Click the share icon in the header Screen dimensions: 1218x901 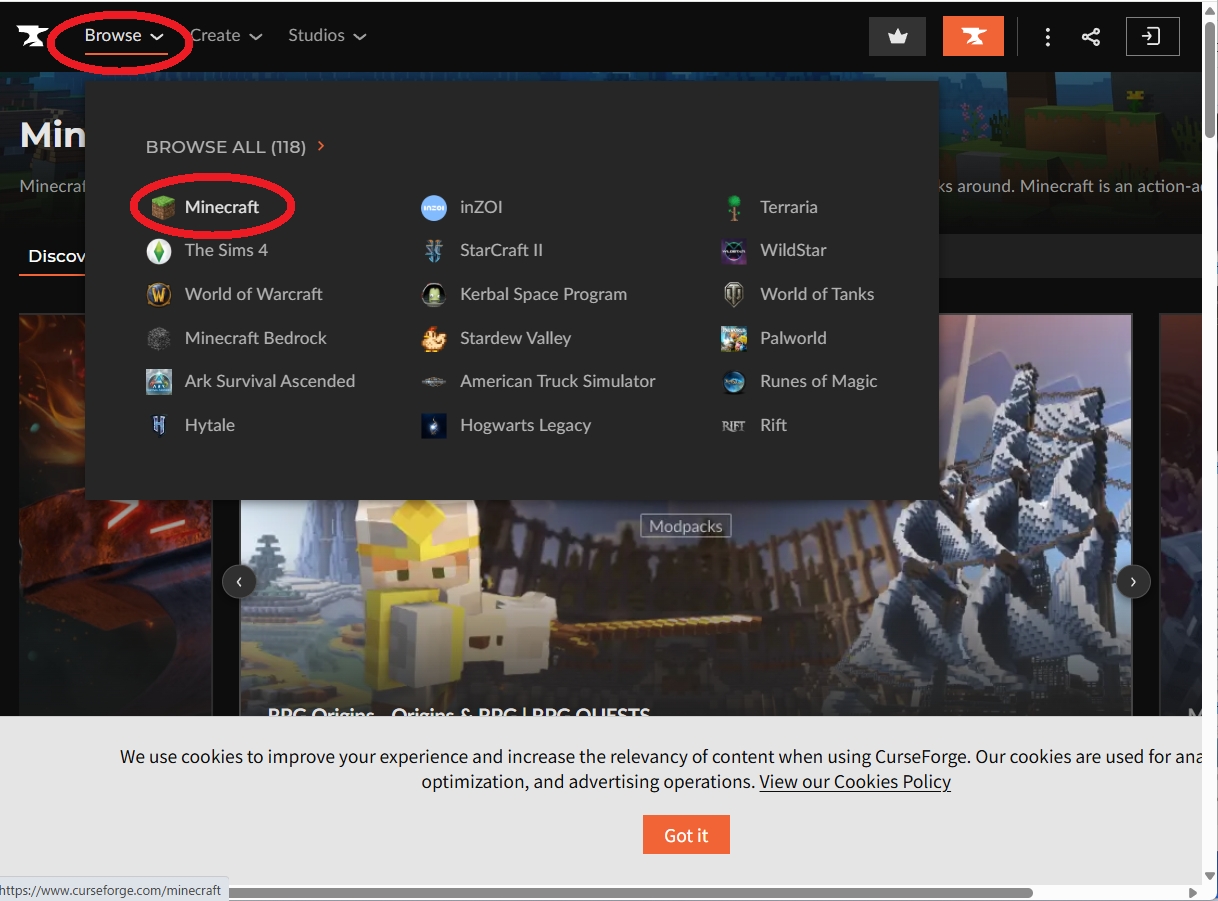coord(1090,35)
